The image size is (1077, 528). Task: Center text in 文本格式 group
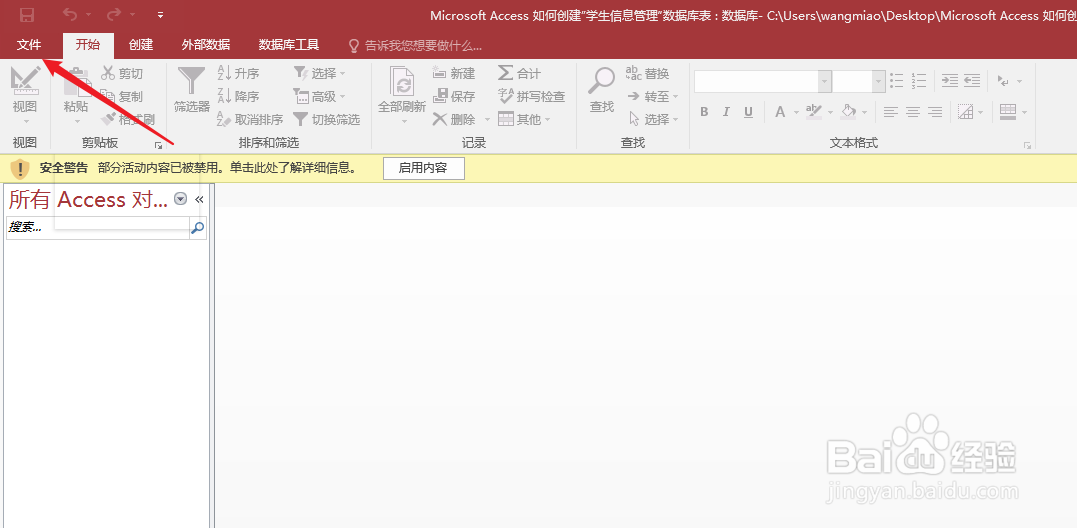click(x=913, y=112)
